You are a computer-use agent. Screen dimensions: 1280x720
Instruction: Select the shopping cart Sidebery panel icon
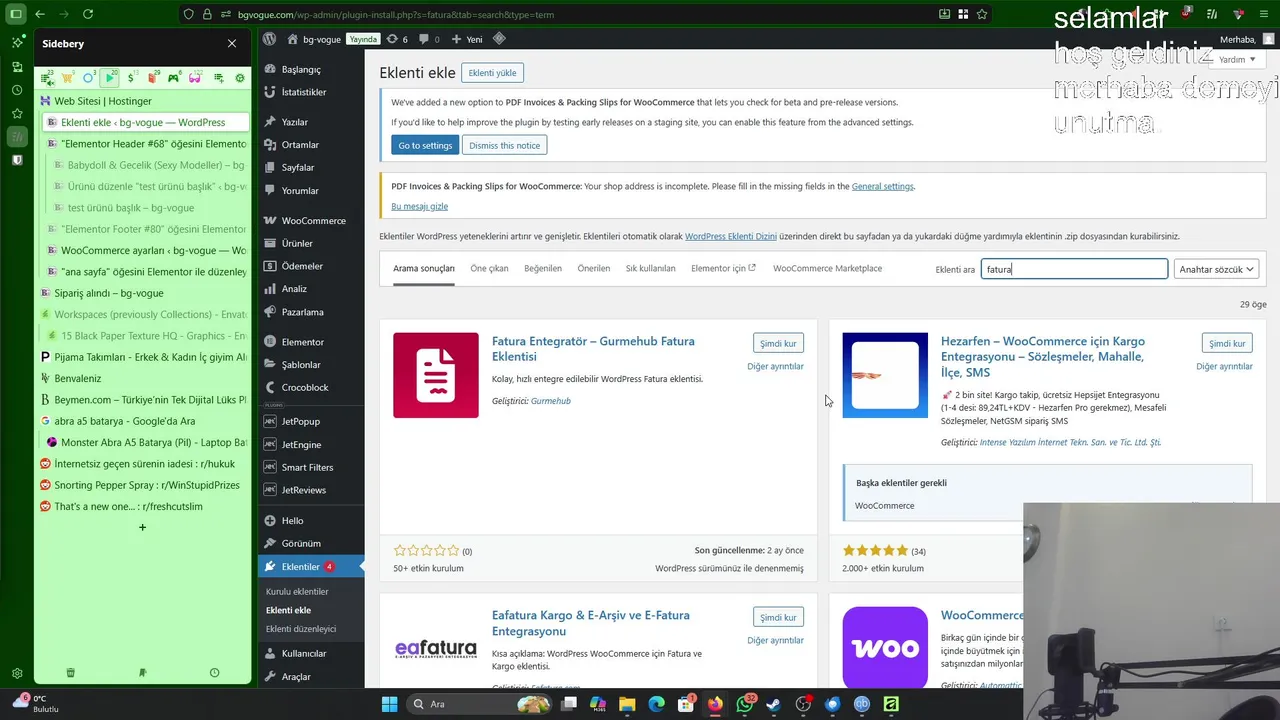pos(67,78)
